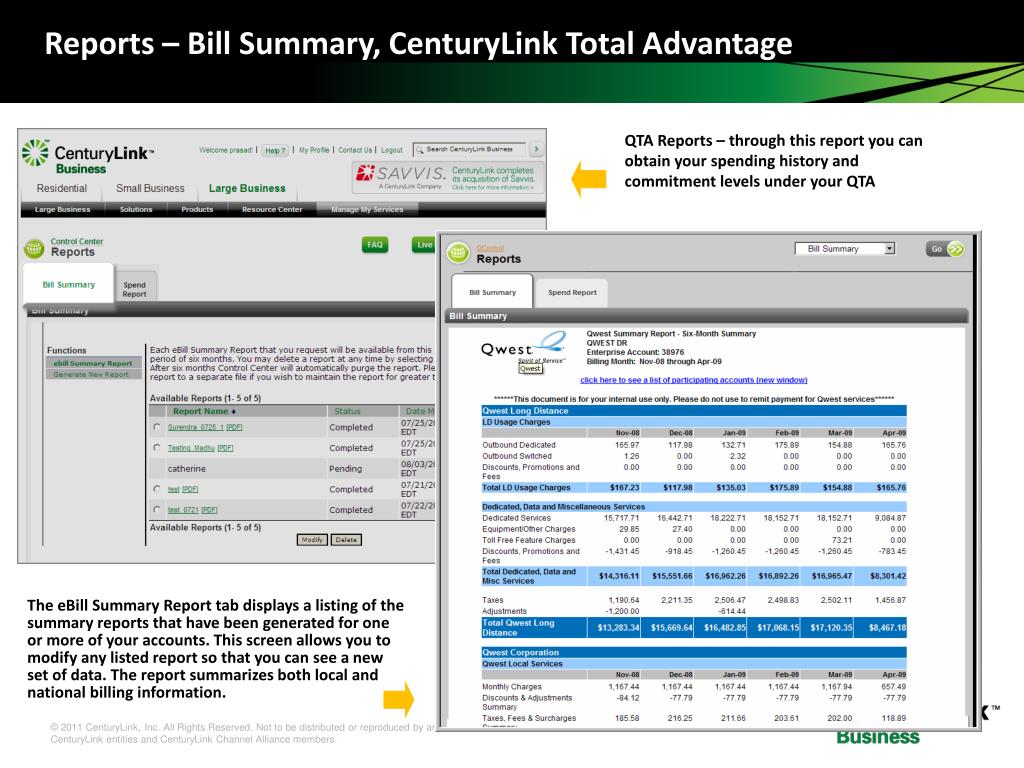Click the Total Qwest Long Distance row
The width and height of the screenshot is (1024, 768).
(x=694, y=628)
